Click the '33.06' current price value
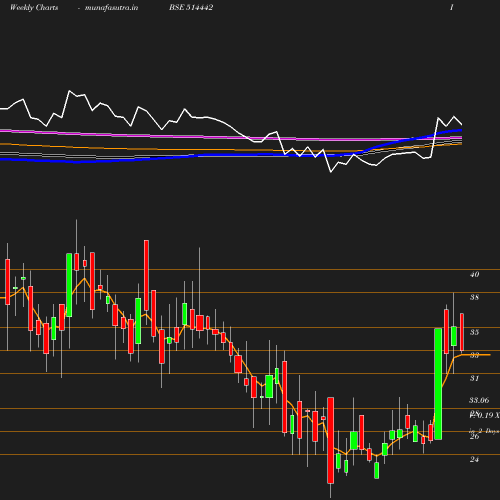500x500 pixels. pos(479,400)
